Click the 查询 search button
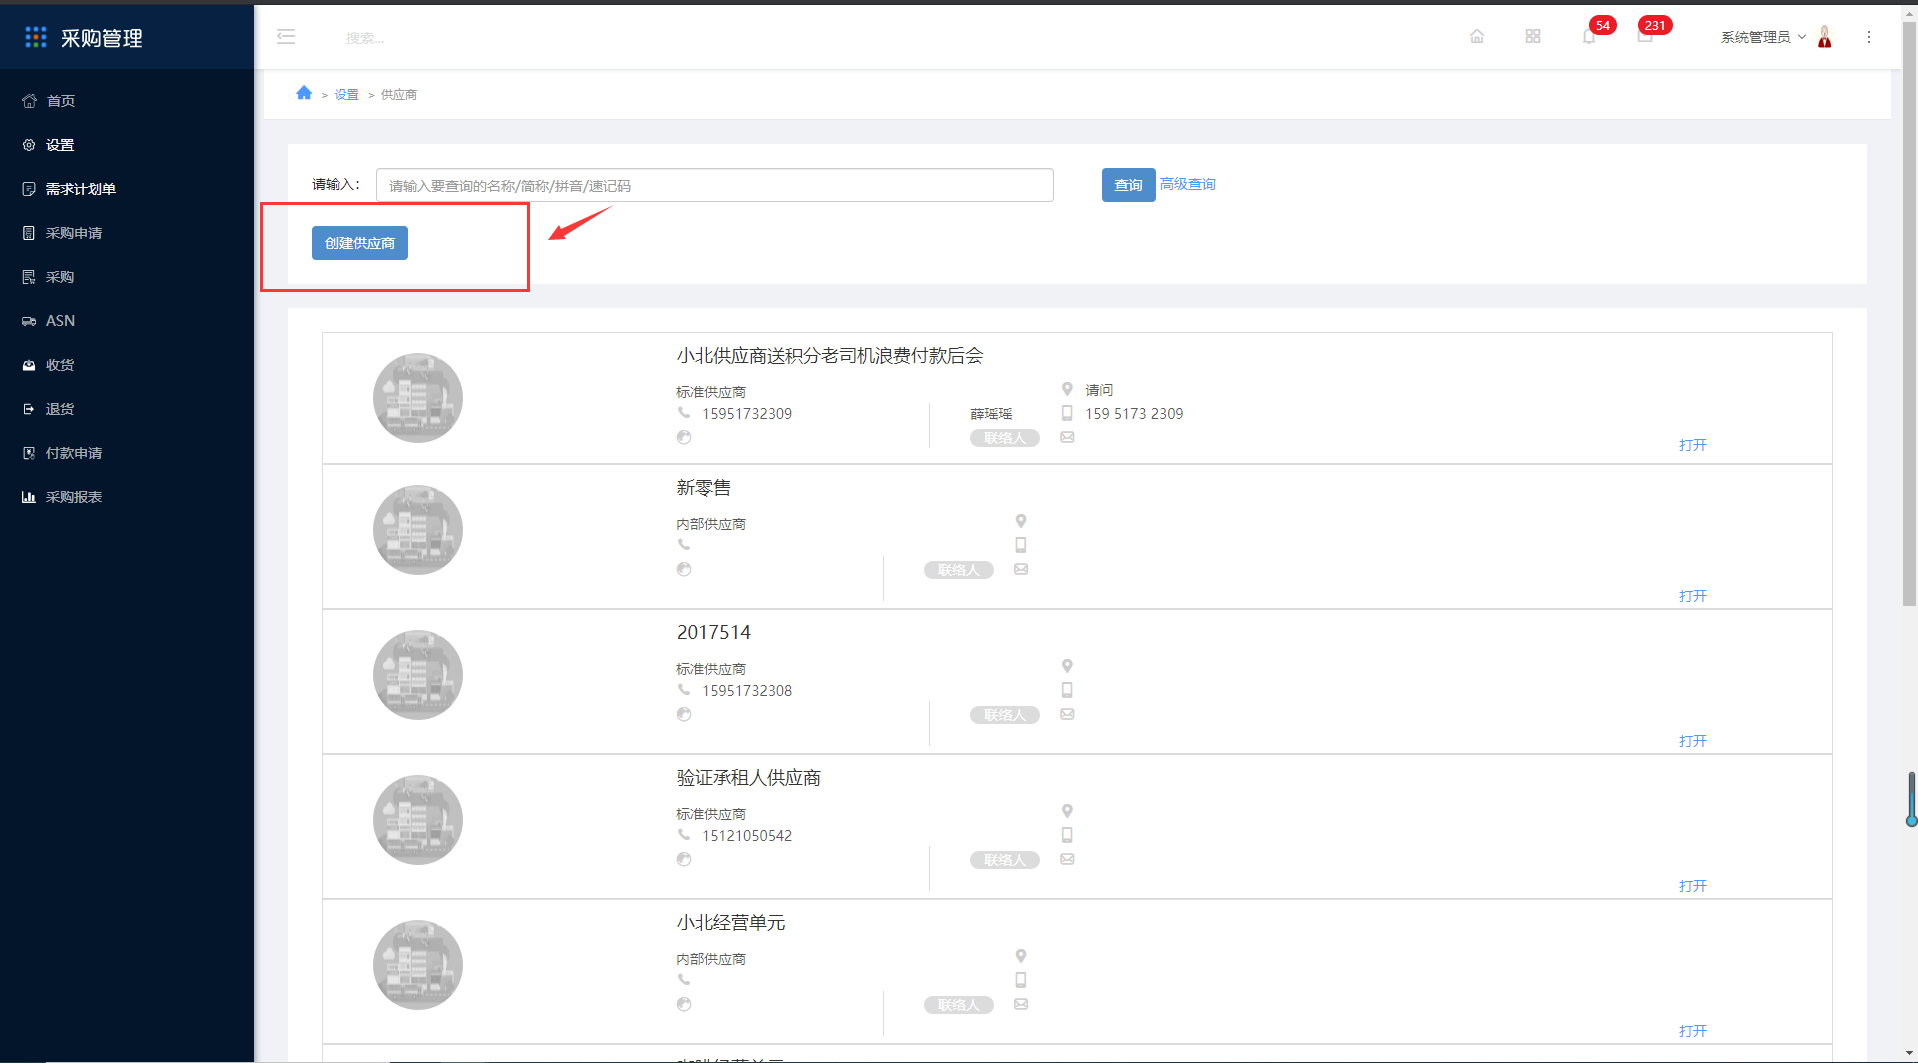This screenshot has height=1063, width=1918. pos(1128,185)
